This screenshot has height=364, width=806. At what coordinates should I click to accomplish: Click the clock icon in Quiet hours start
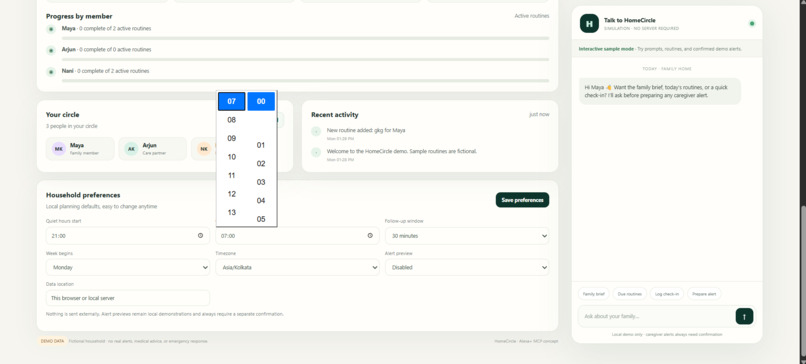coord(200,235)
